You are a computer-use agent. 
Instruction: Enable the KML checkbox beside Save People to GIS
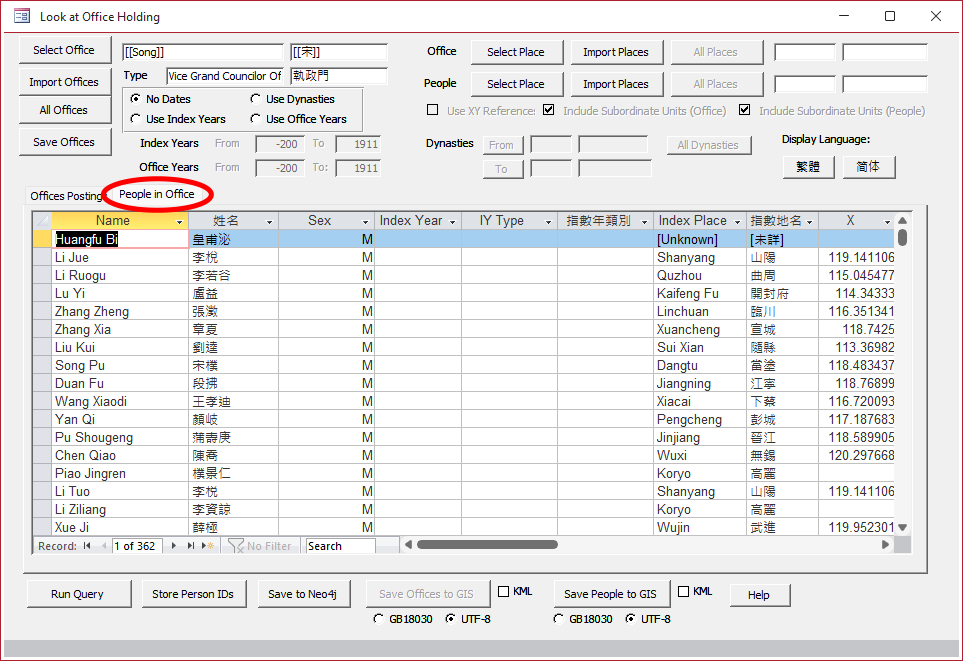pyautogui.click(x=684, y=592)
